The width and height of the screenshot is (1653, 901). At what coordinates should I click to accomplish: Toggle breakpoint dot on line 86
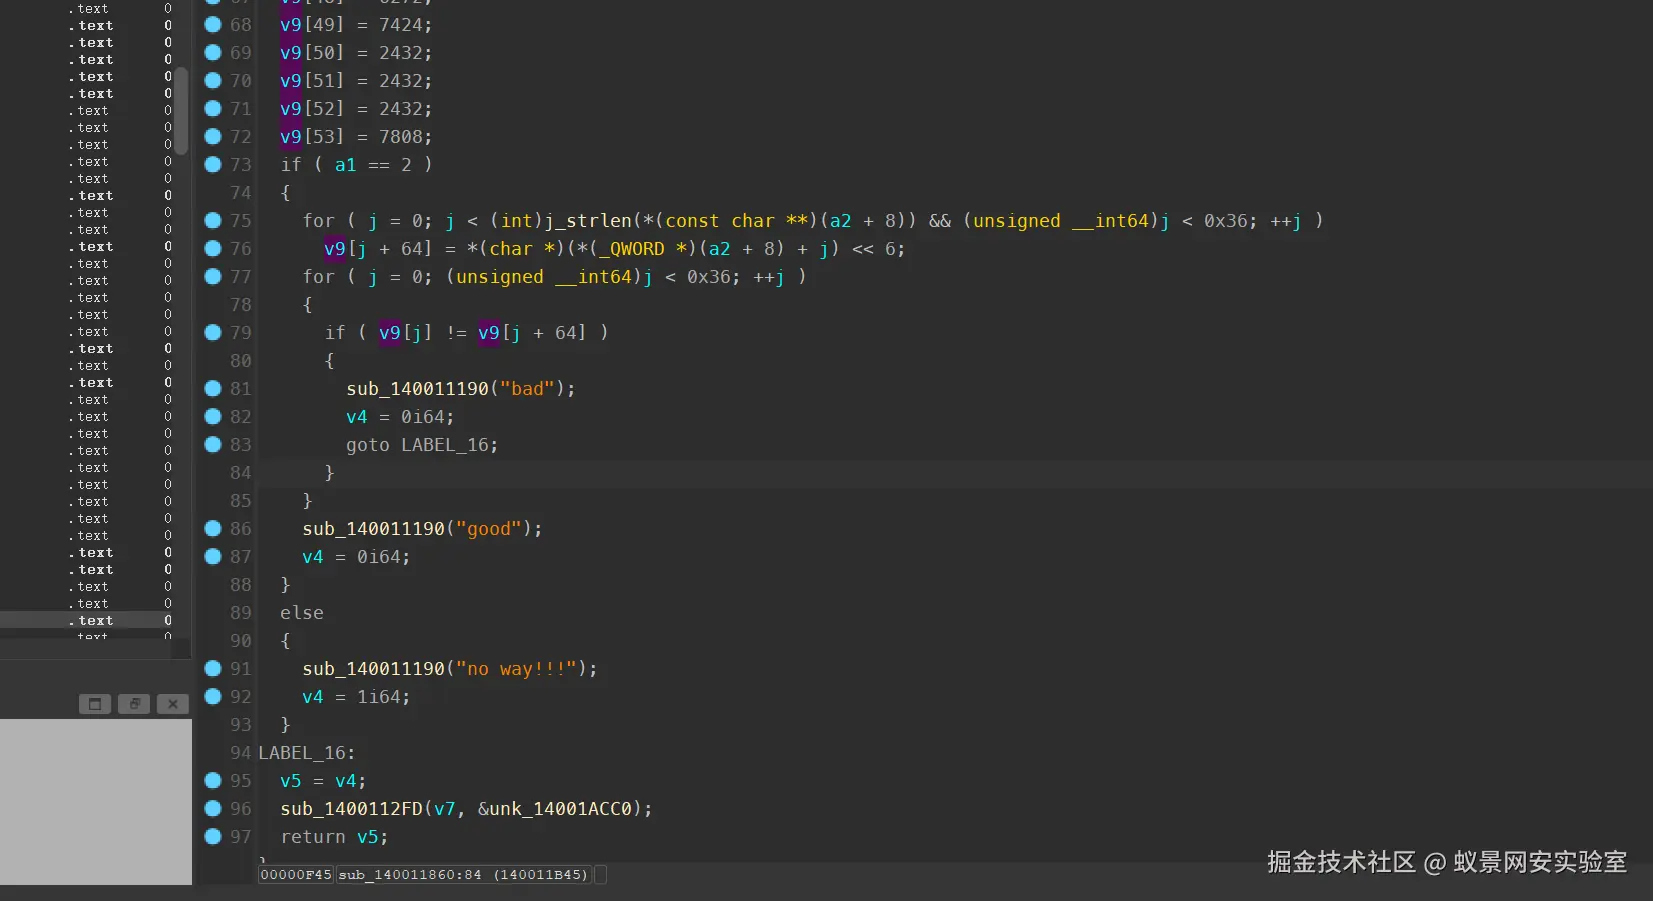click(213, 528)
